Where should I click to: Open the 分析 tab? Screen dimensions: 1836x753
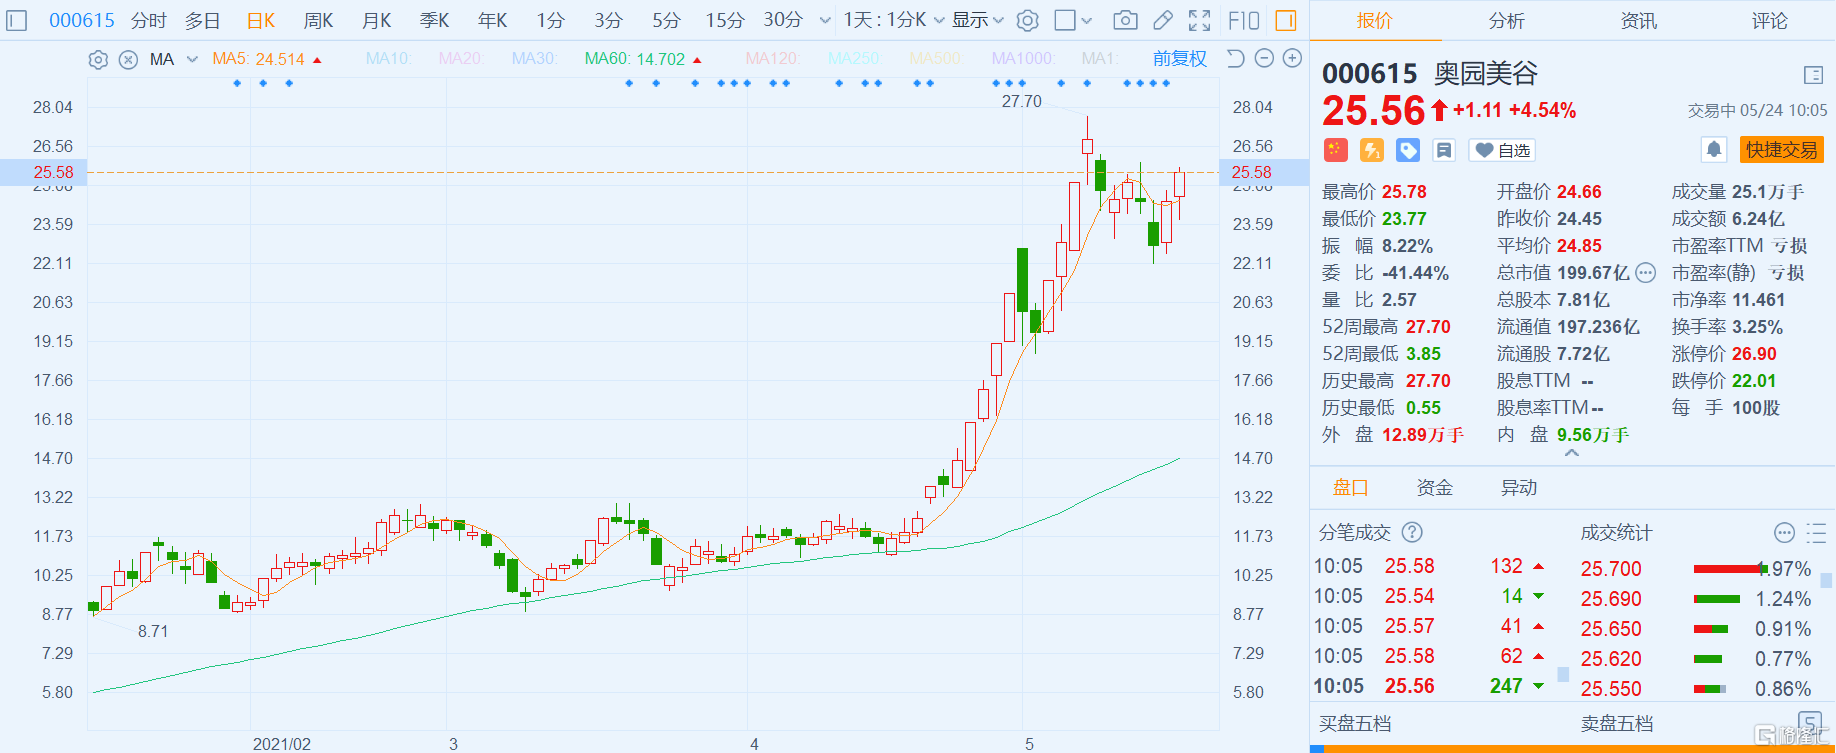click(1506, 21)
